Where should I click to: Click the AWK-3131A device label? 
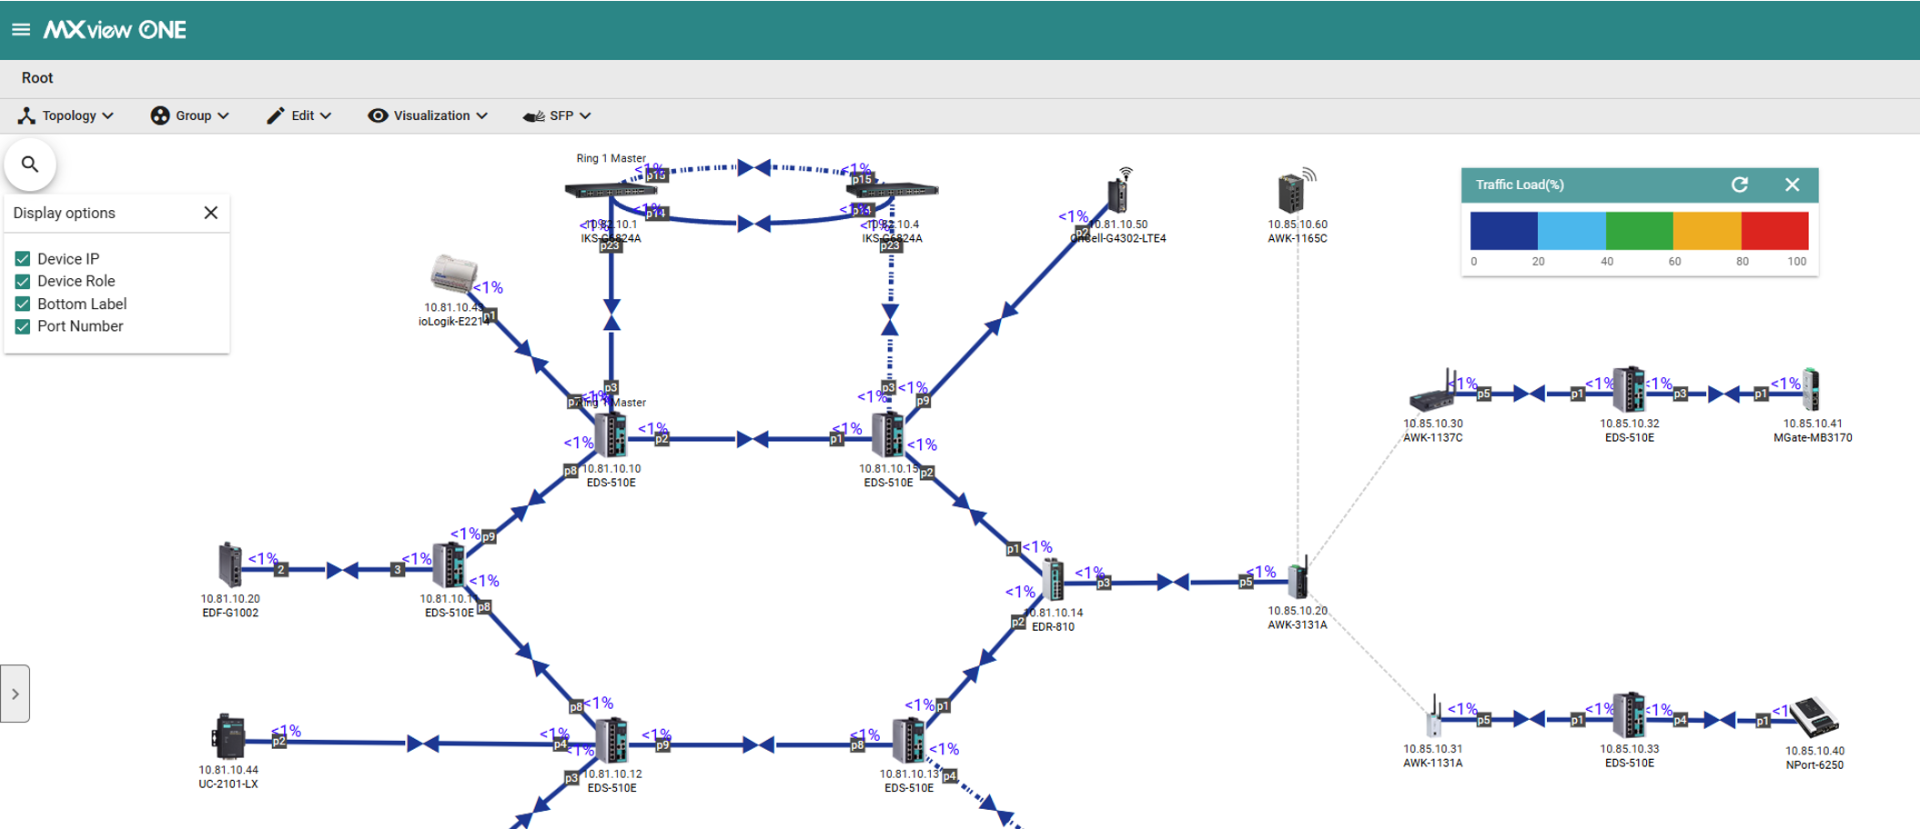(x=1298, y=625)
